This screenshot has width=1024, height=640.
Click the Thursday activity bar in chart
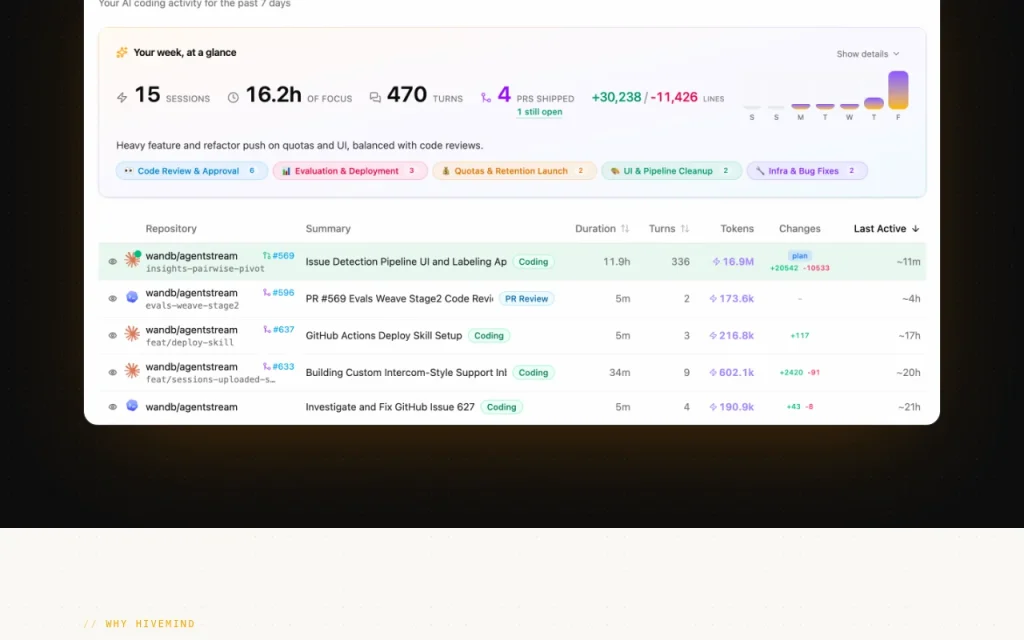(x=874, y=103)
